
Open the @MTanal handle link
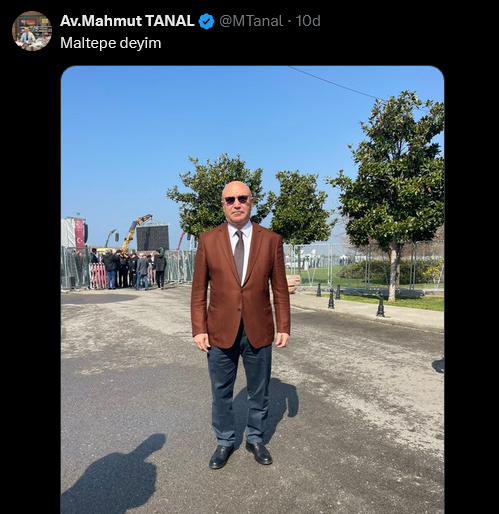click(x=251, y=21)
